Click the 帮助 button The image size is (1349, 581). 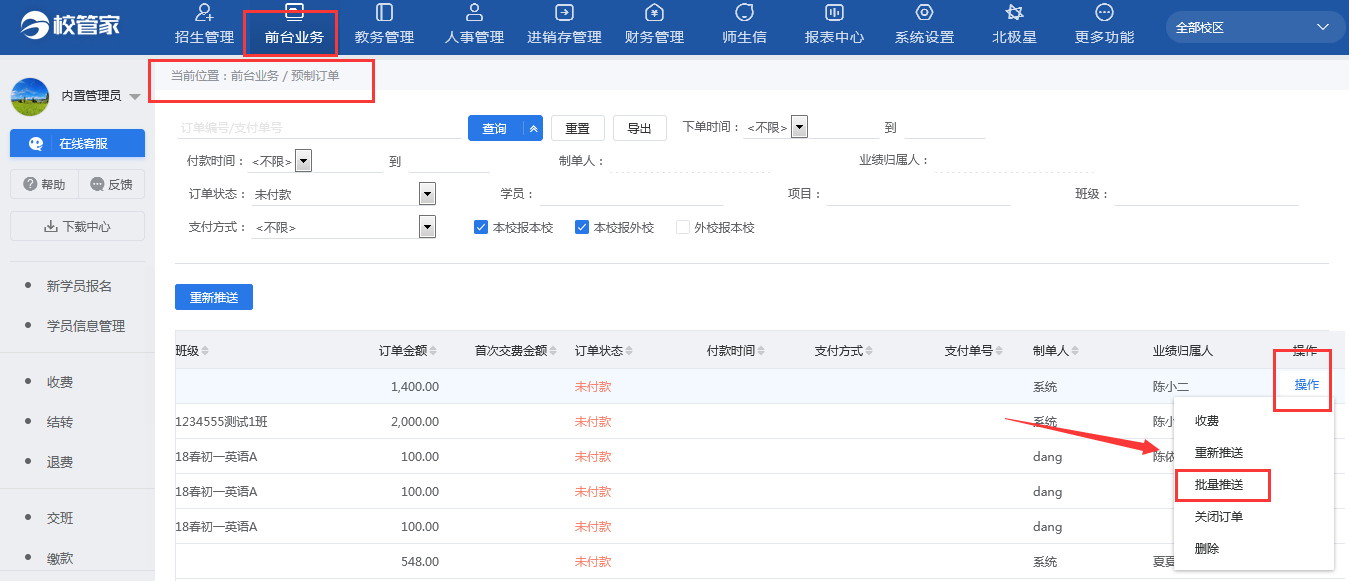[44, 184]
